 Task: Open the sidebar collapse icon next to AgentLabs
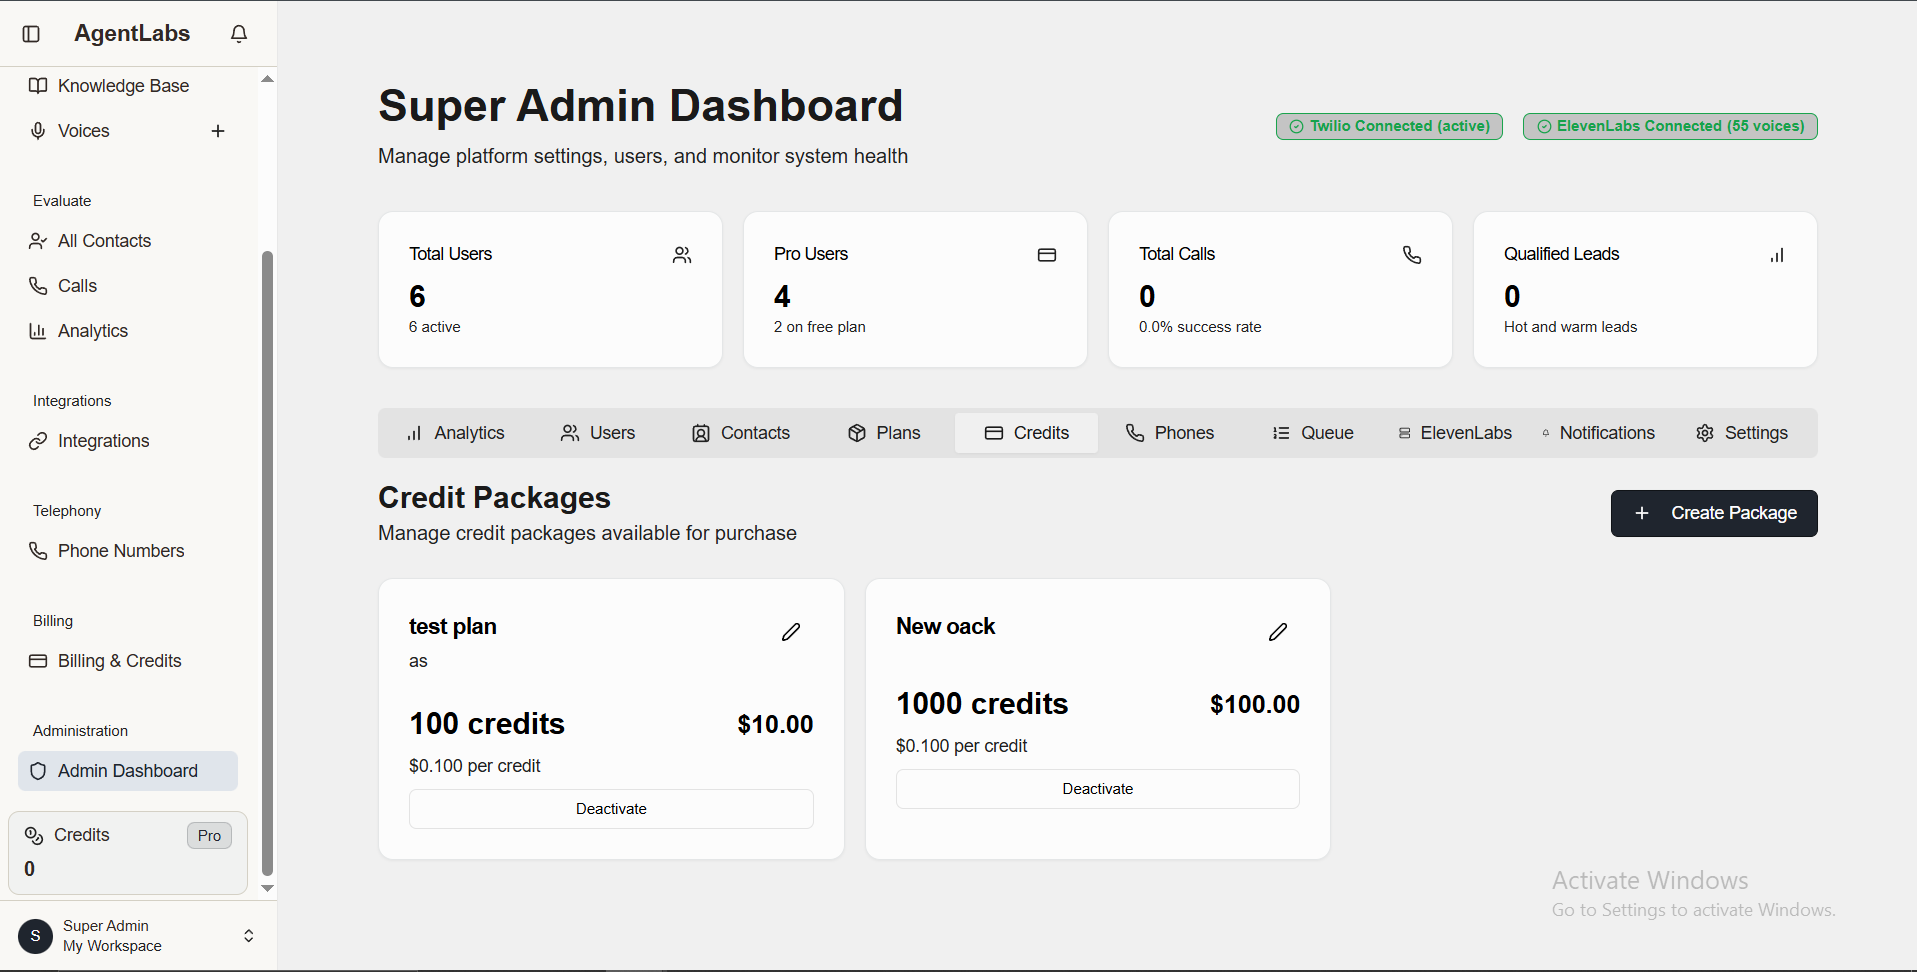point(31,33)
